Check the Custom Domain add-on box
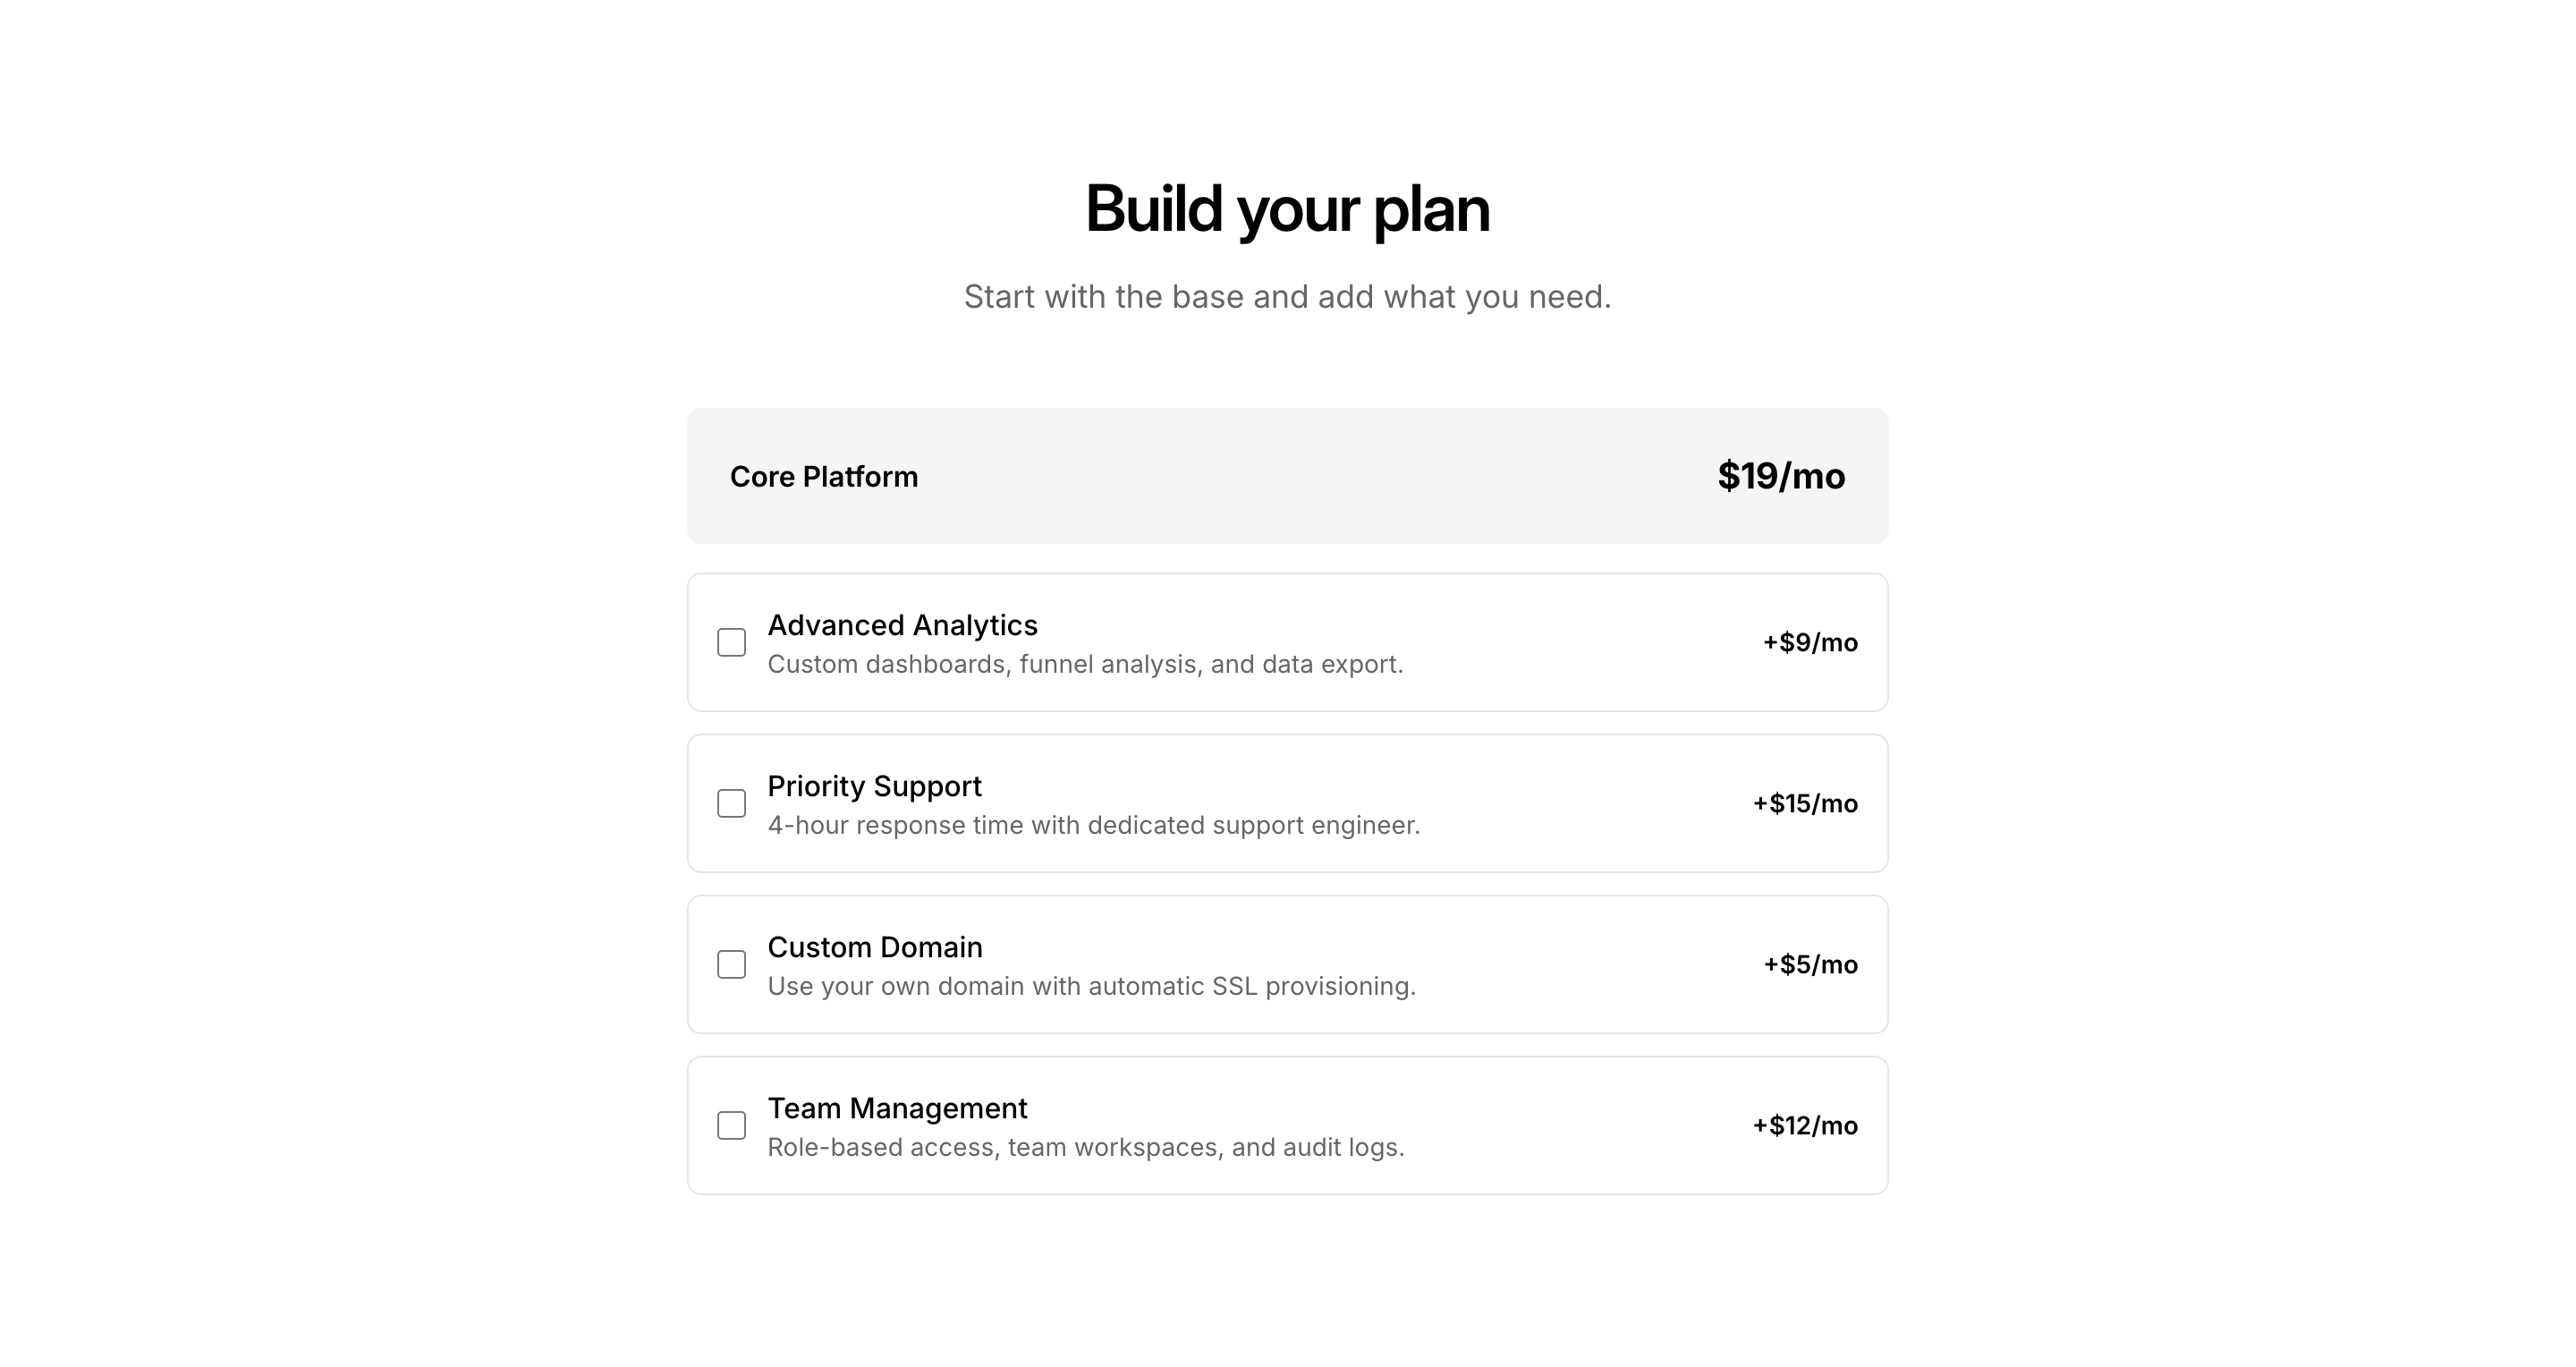 731,964
